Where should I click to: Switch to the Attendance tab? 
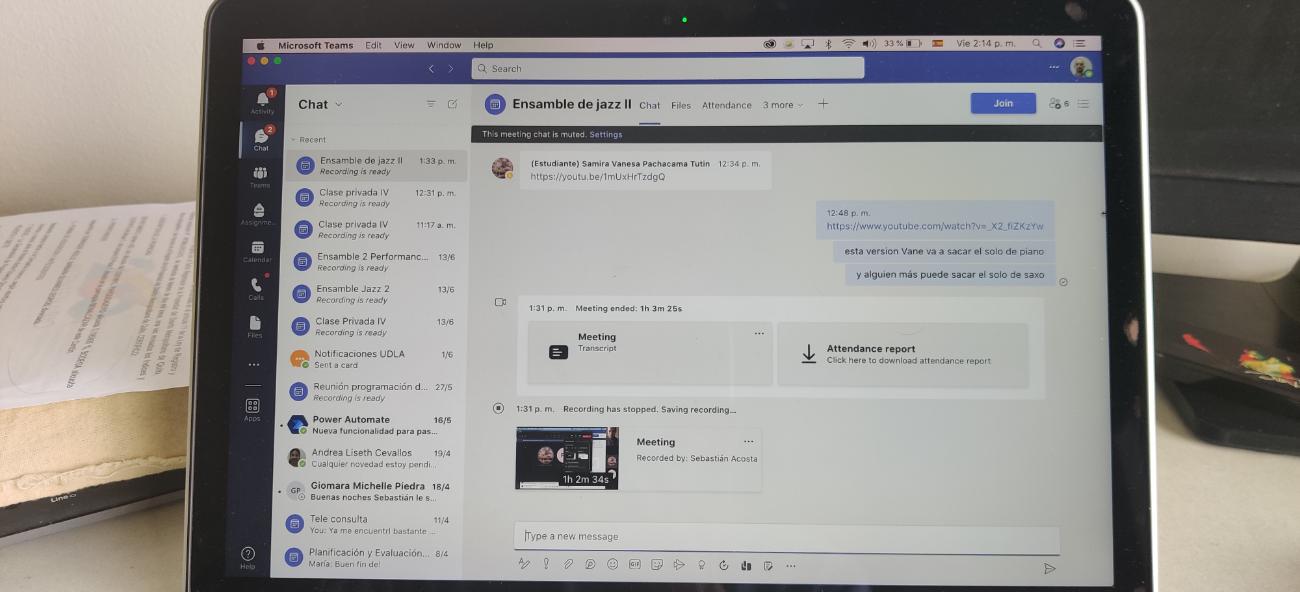point(726,105)
